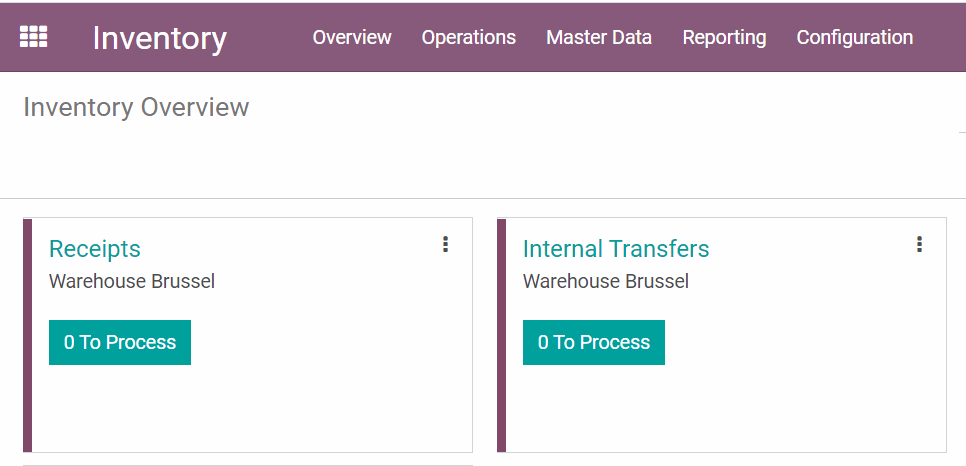
Task: Click Warehouse Brussel under Internal Transfers
Action: tap(606, 281)
